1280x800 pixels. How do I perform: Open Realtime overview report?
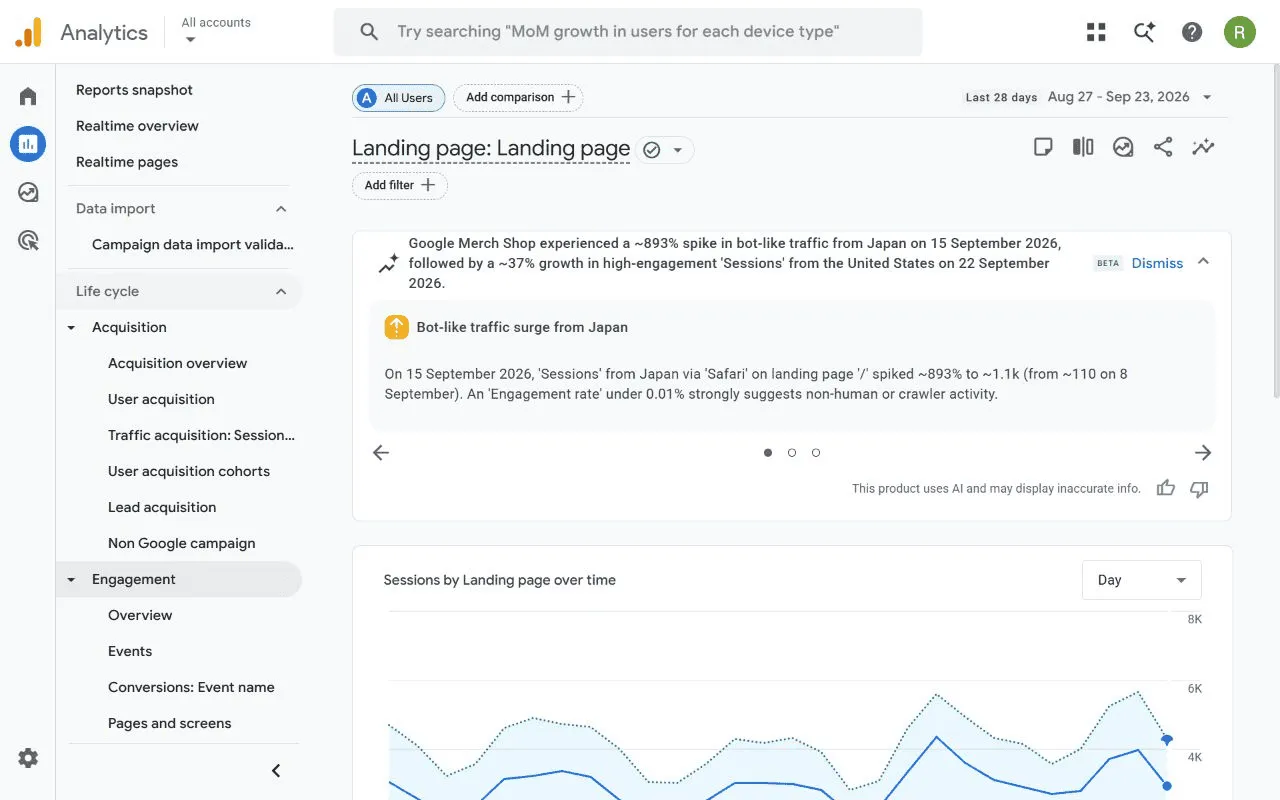137,126
